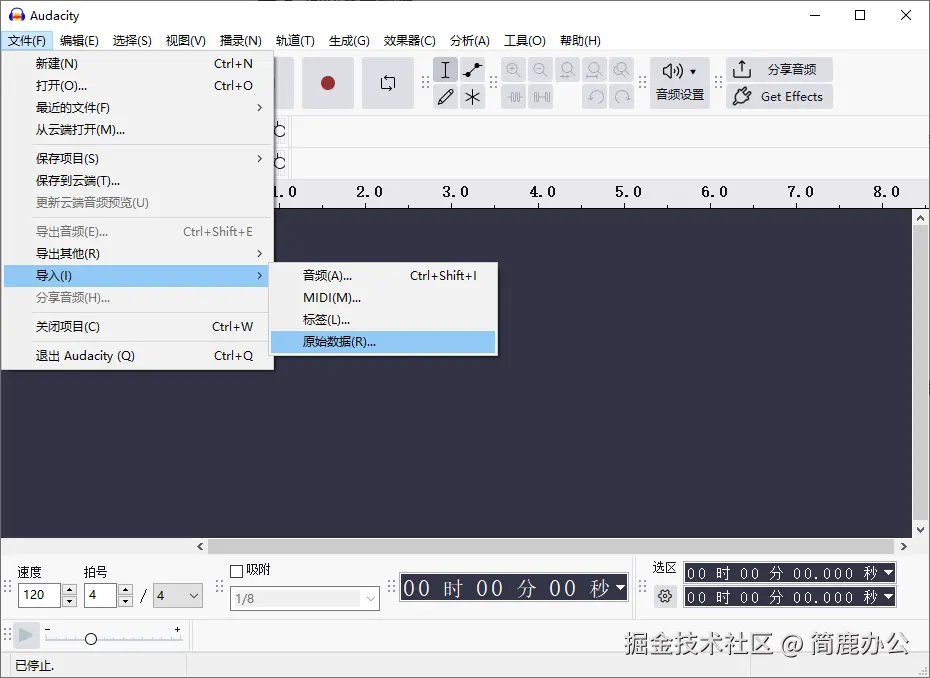Click Fit Selection to Width icon
This screenshot has width=930, height=678.
[568, 70]
